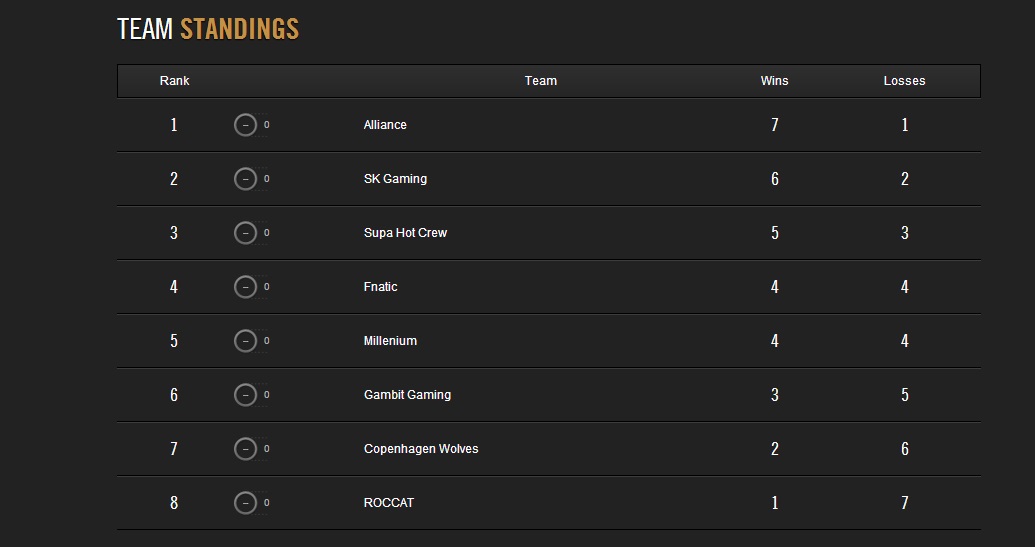Click the rank change icon for SK Gaming

(x=245, y=179)
